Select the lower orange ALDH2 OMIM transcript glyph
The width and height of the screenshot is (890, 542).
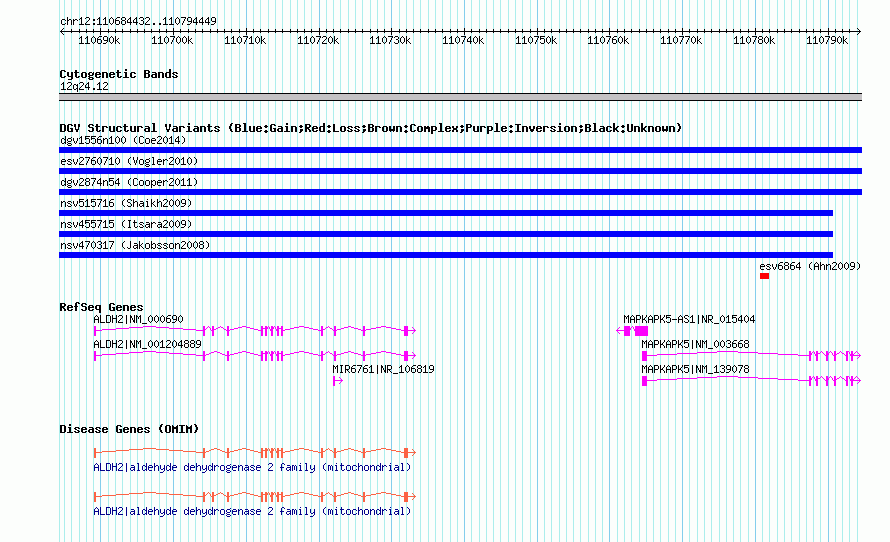pyautogui.click(x=255, y=497)
